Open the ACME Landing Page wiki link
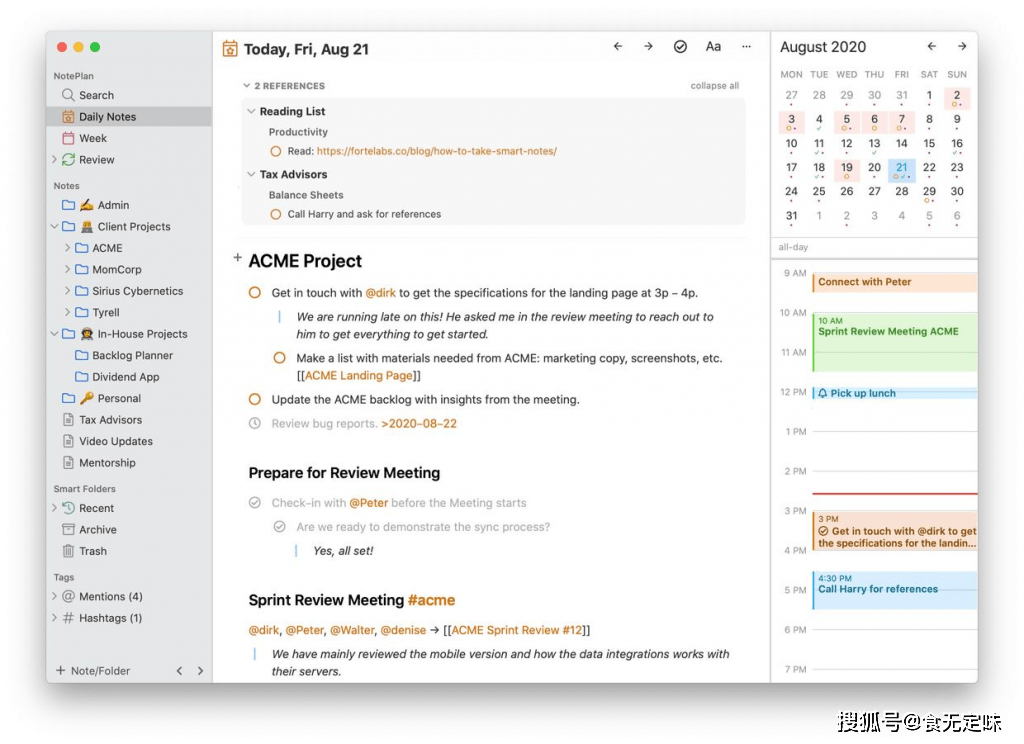Screen dimensions: 1024x744 (359, 376)
